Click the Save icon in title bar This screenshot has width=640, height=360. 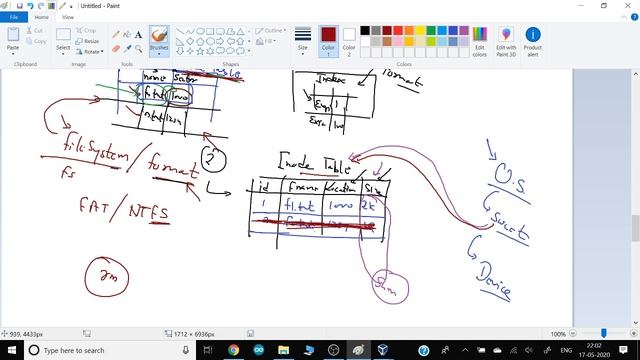[x=19, y=6]
